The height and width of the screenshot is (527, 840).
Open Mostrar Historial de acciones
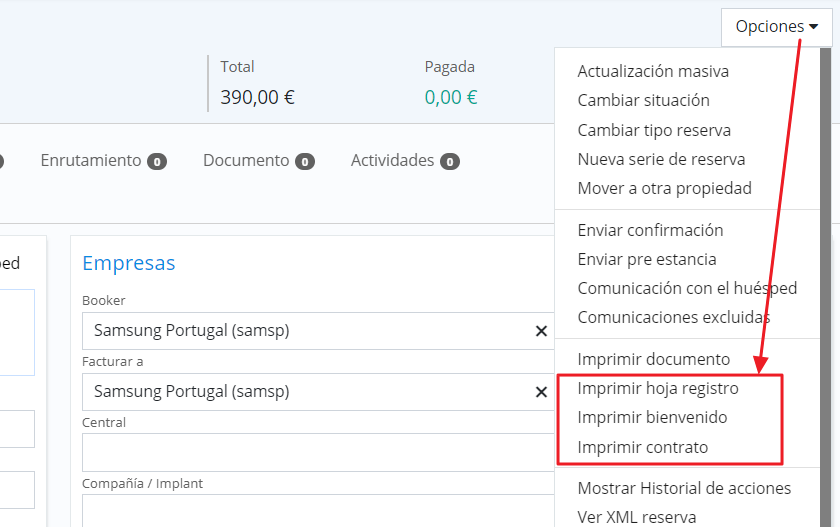pyautogui.click(x=684, y=488)
